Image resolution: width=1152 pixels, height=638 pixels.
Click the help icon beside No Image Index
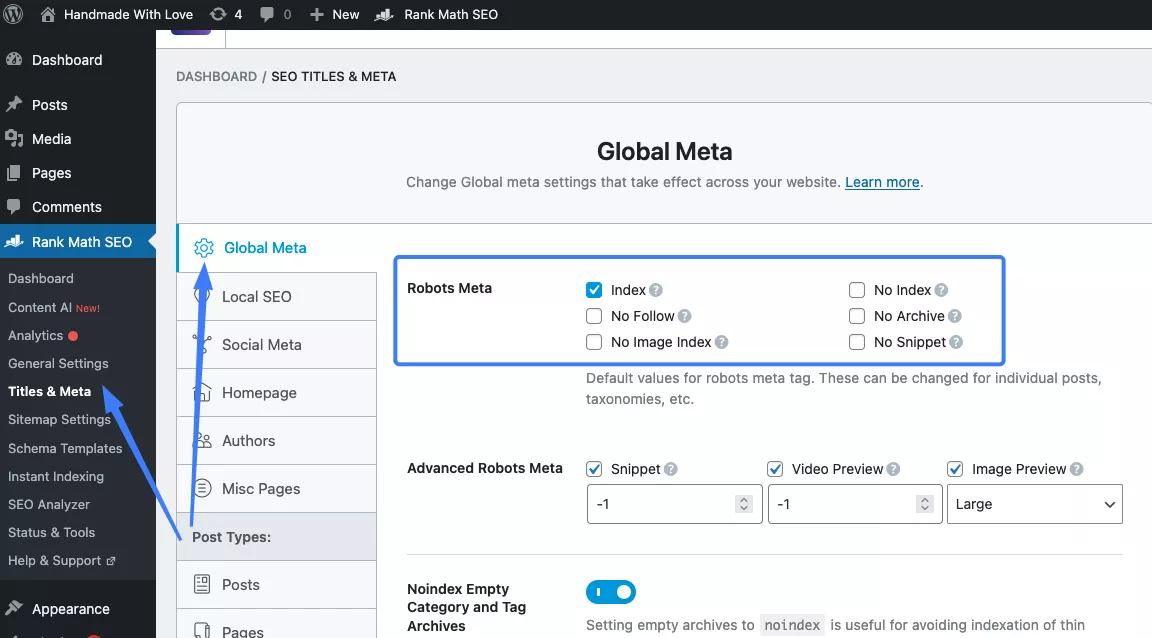click(722, 342)
